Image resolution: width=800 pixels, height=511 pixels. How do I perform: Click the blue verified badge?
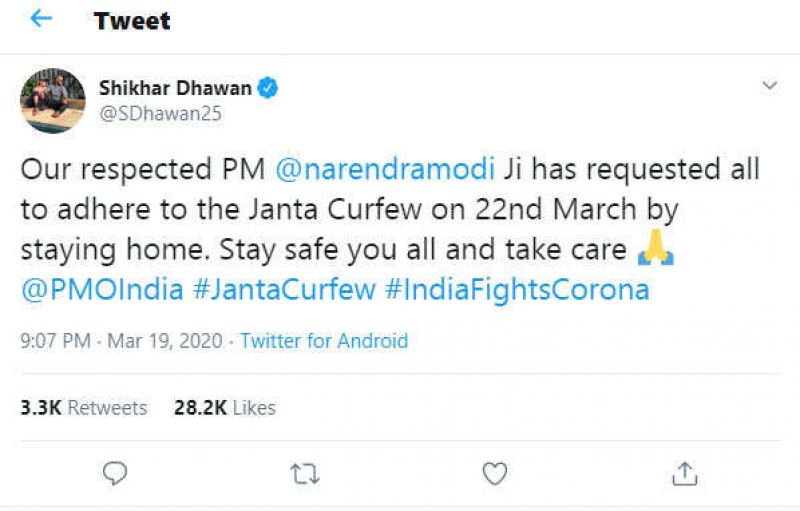[268, 88]
